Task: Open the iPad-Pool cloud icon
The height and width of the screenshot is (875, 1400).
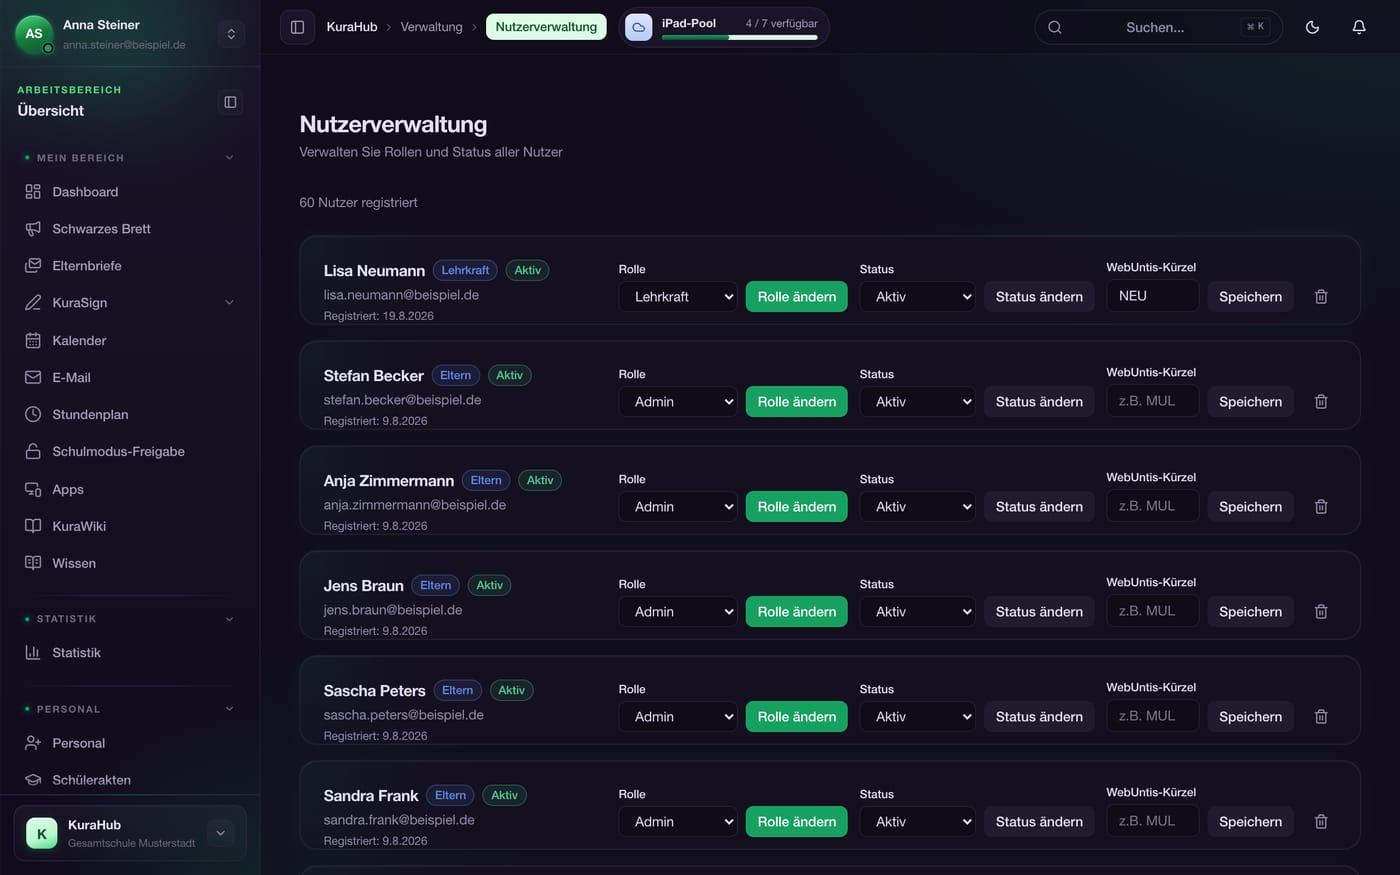Action: [639, 27]
